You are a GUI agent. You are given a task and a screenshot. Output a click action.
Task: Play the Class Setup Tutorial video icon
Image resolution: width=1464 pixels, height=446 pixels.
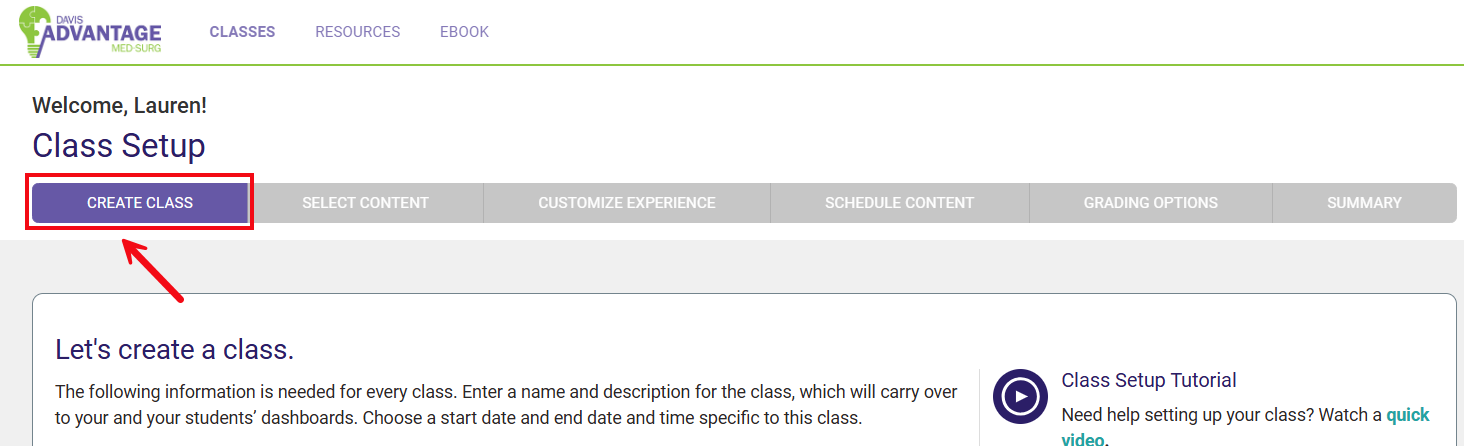tap(1020, 397)
